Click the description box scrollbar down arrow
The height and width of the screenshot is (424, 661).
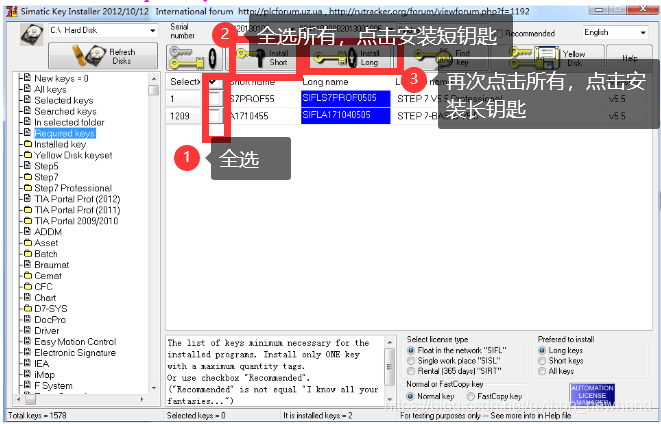390,400
